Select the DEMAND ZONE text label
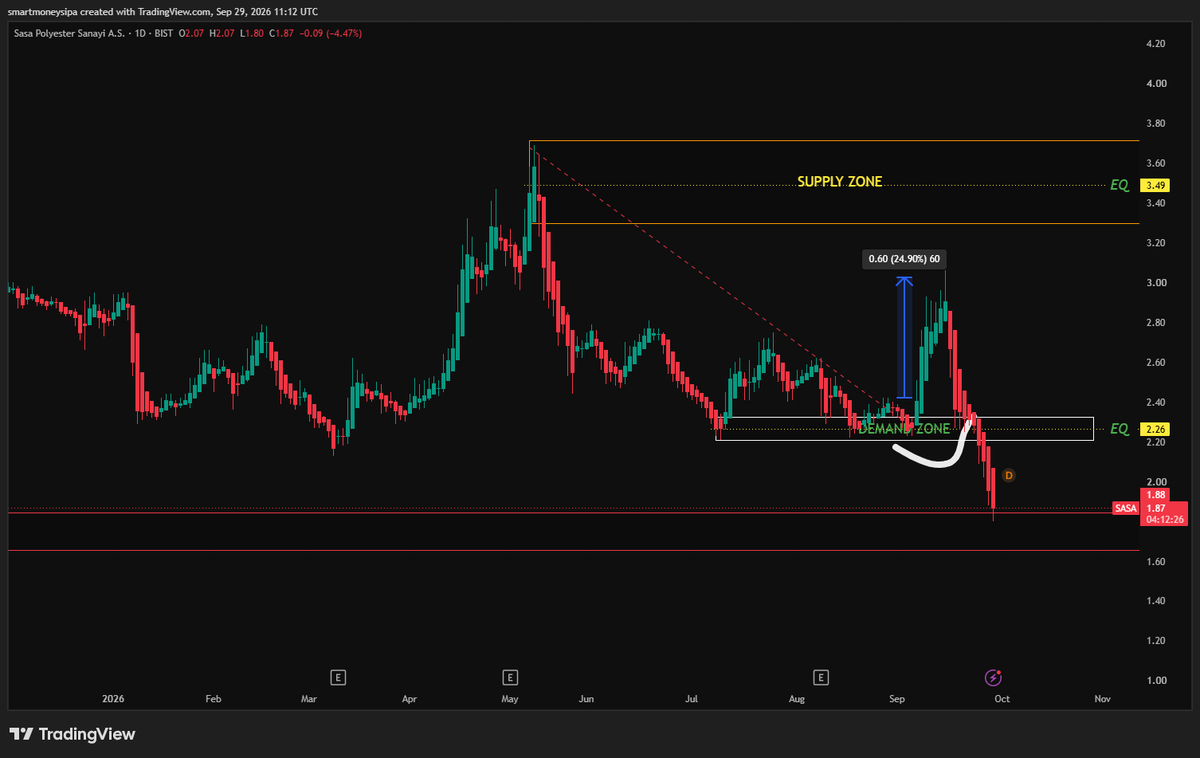The width and height of the screenshot is (1200, 758). [x=904, y=429]
